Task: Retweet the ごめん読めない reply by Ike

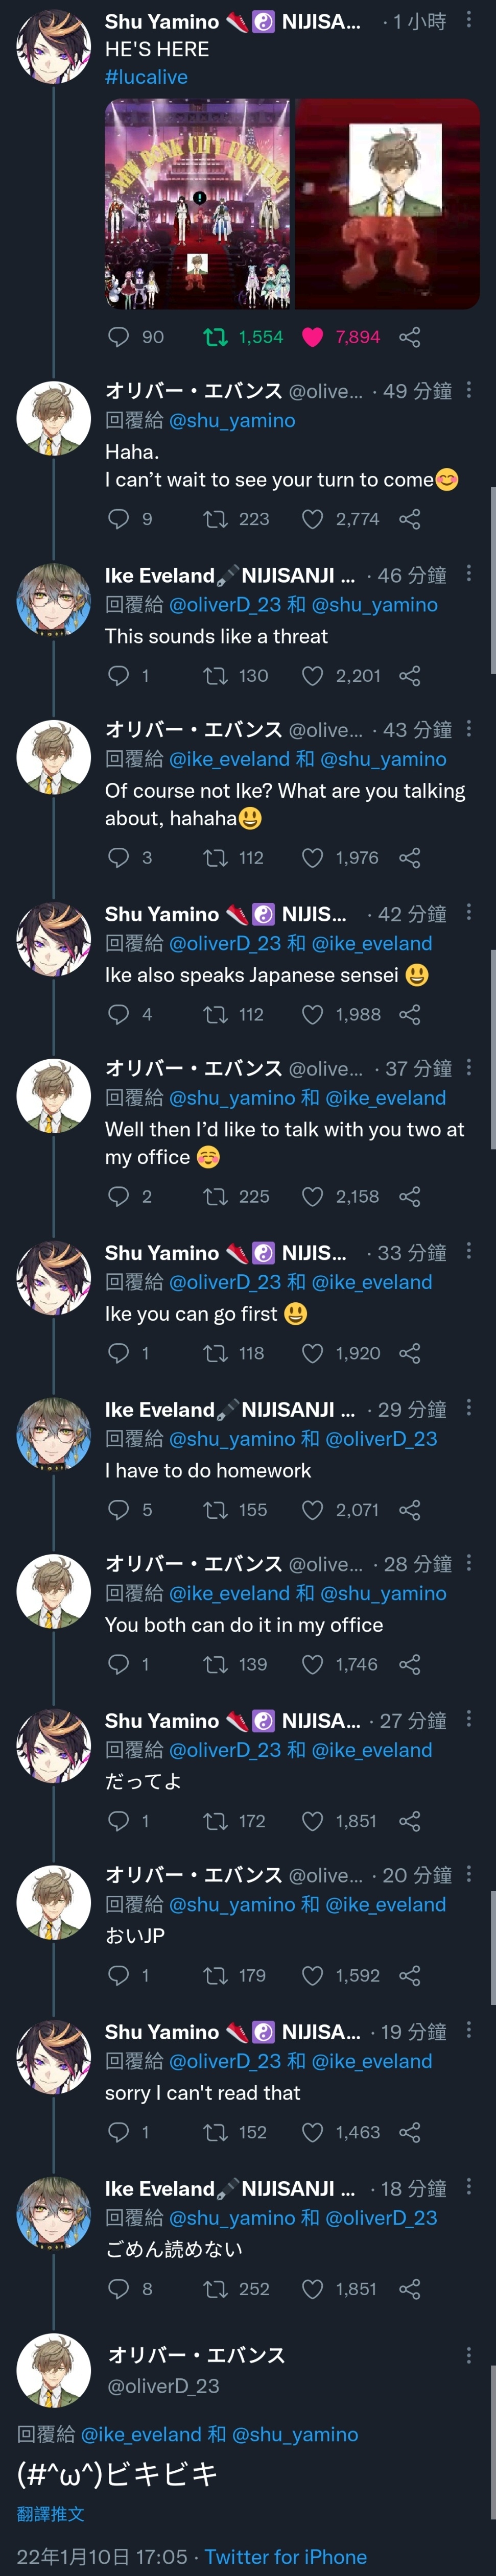Action: click(215, 2289)
